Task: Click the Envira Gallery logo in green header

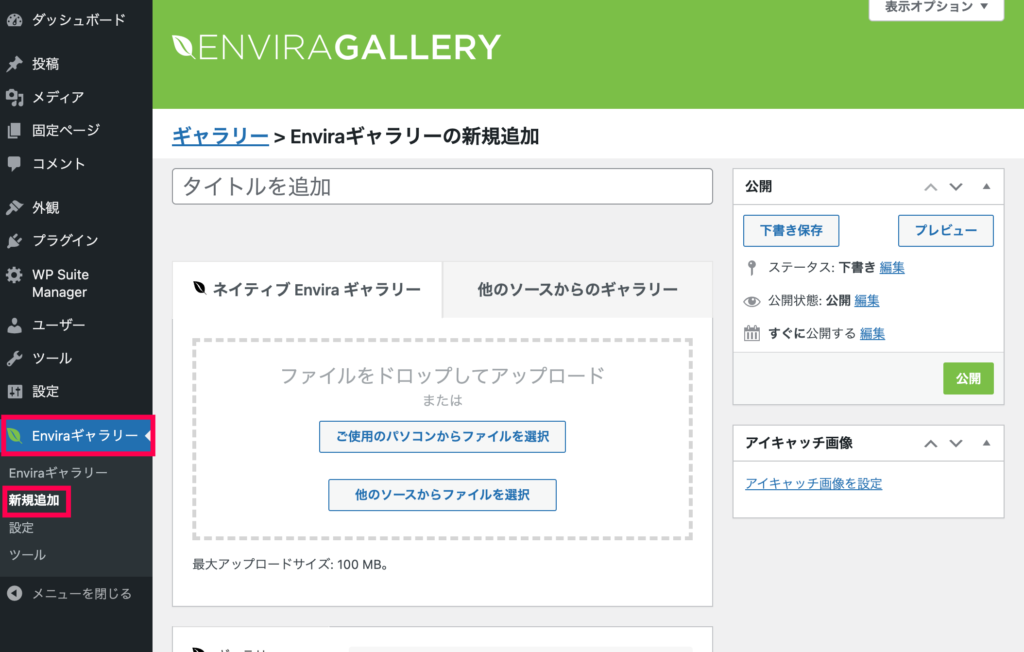Action: [336, 48]
